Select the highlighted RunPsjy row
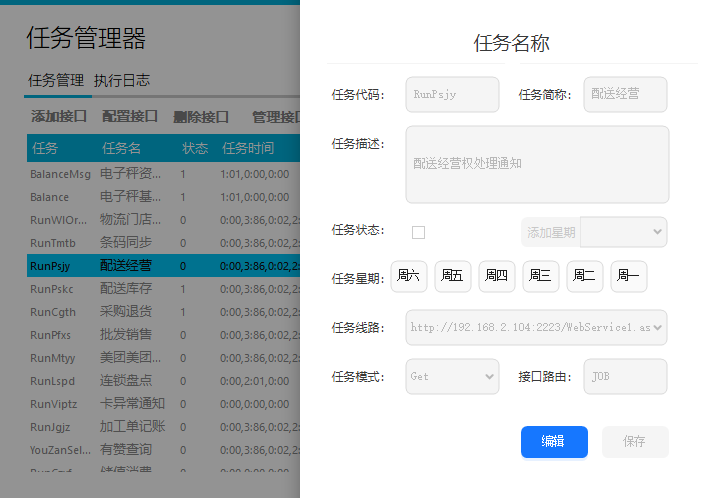The height and width of the screenshot is (498, 725). [163, 266]
